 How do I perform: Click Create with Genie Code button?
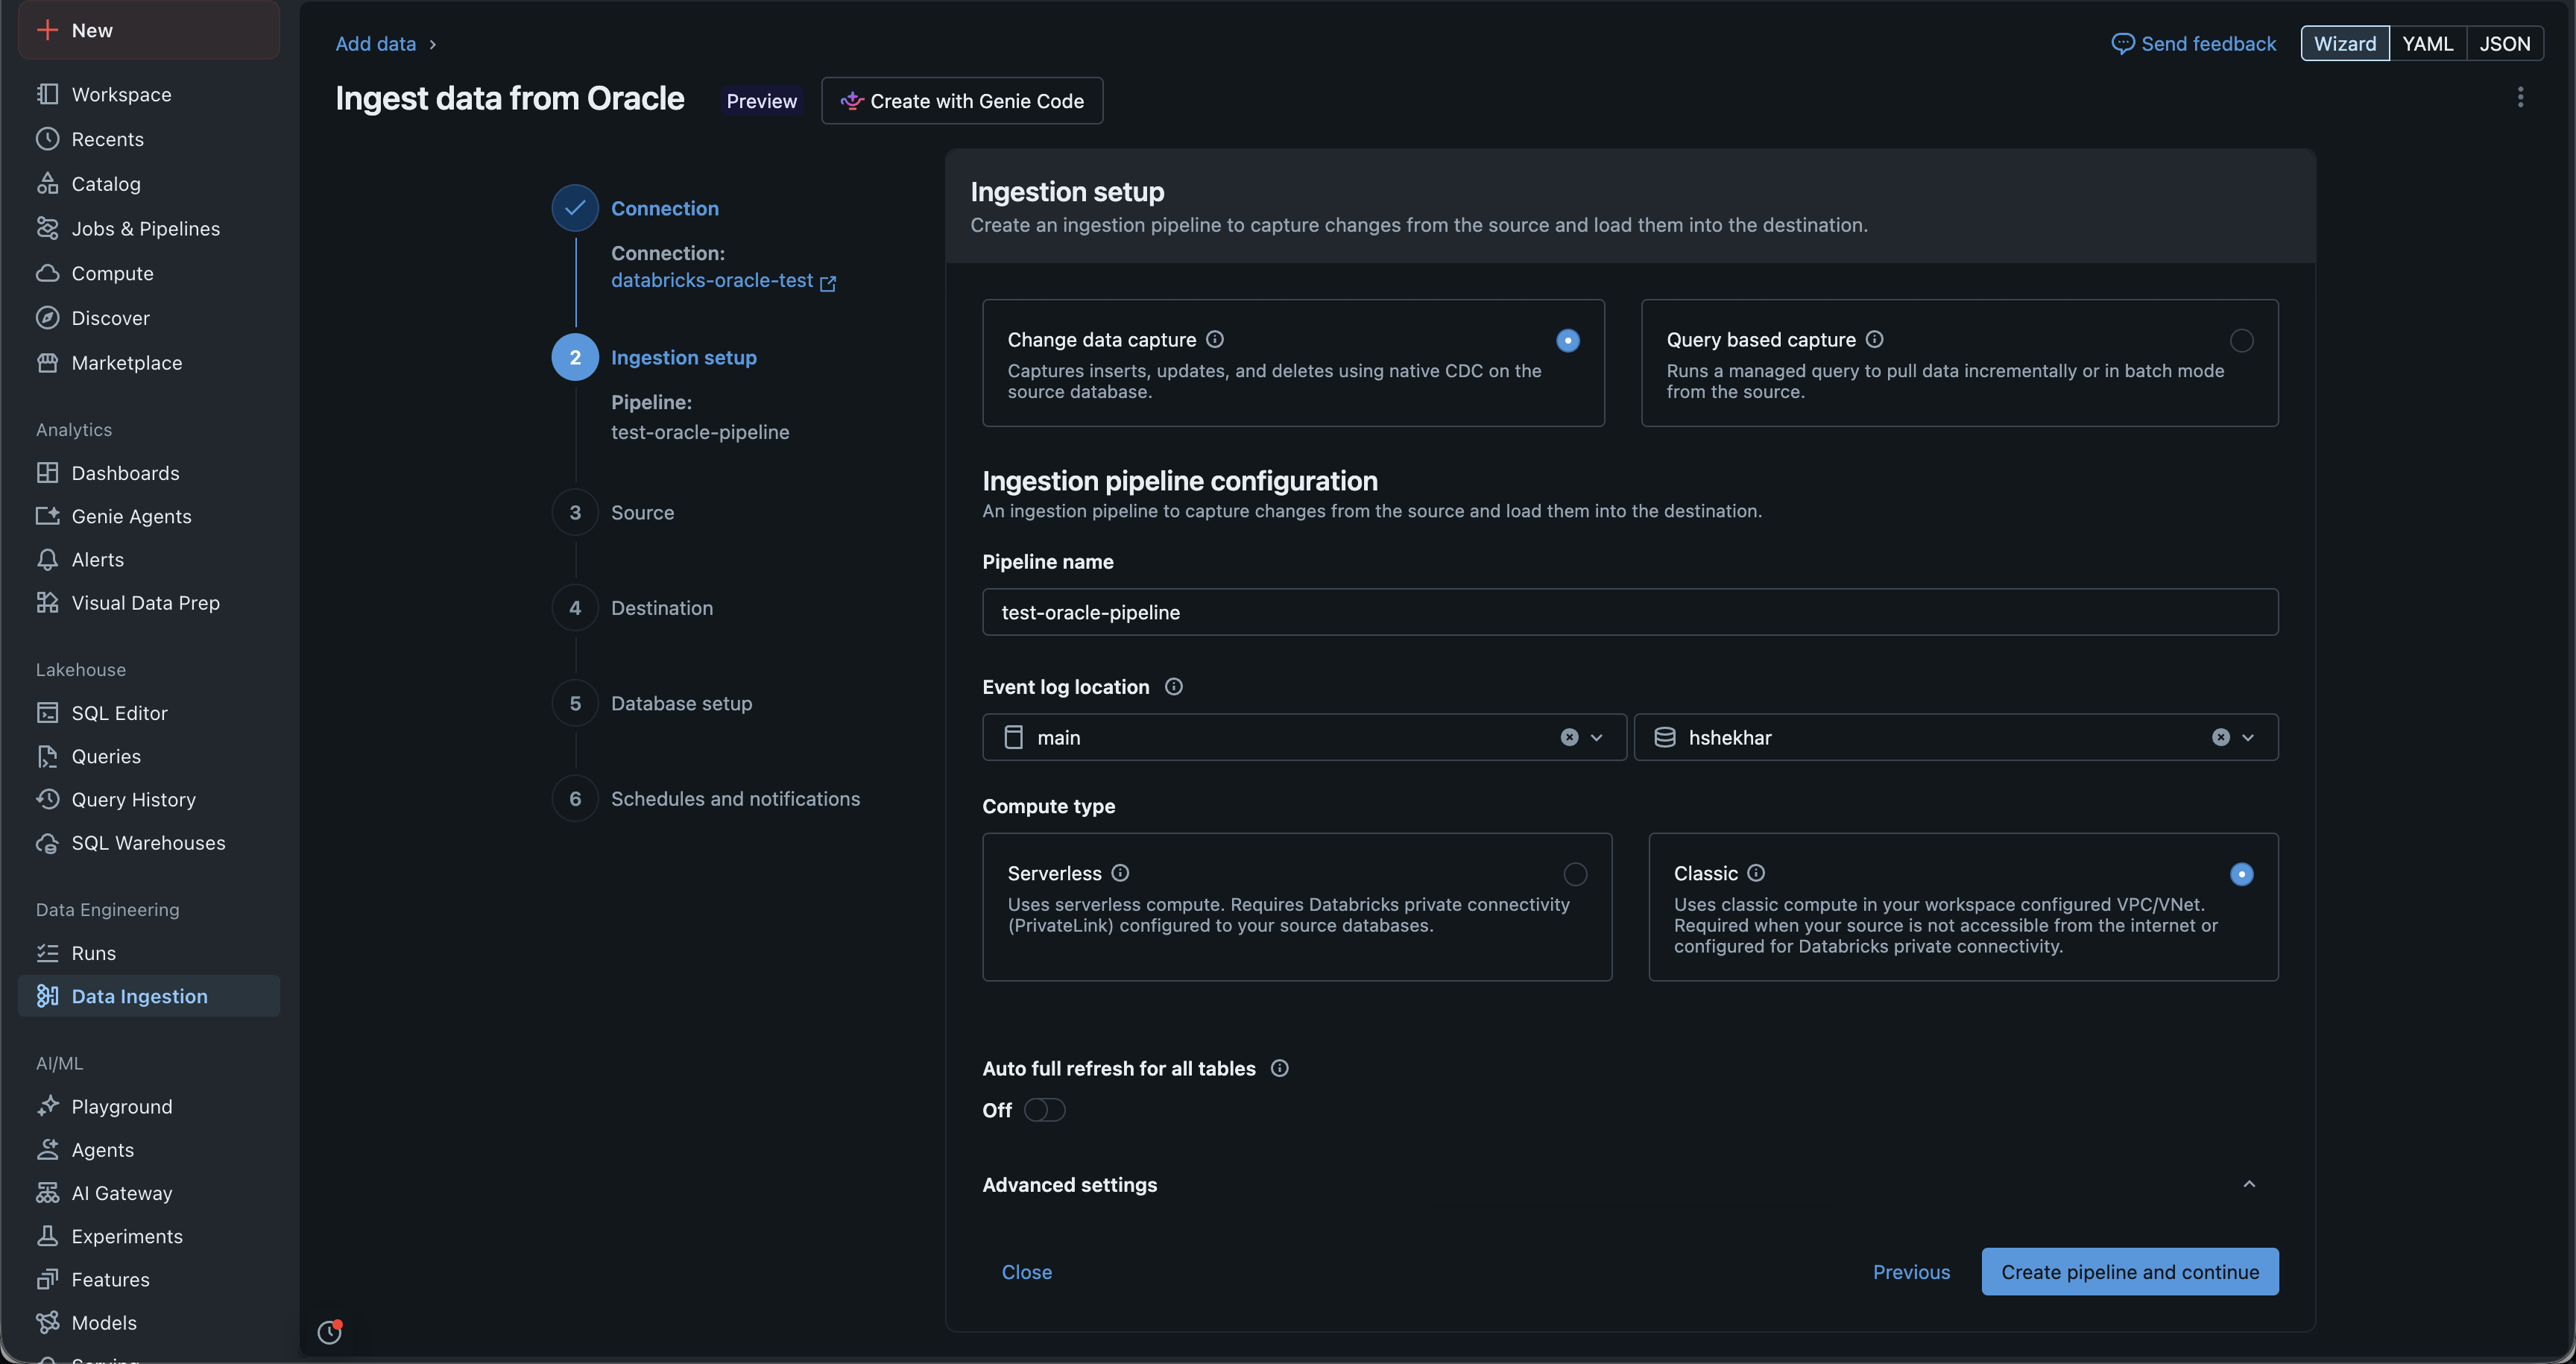coord(962,100)
